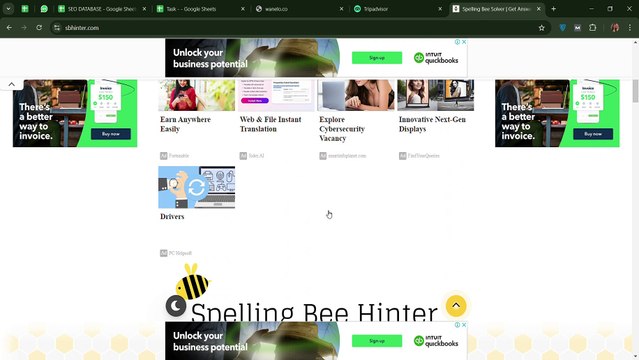Open the pinned Google Sheets tab
The image size is (639, 360).
(x=25, y=9)
